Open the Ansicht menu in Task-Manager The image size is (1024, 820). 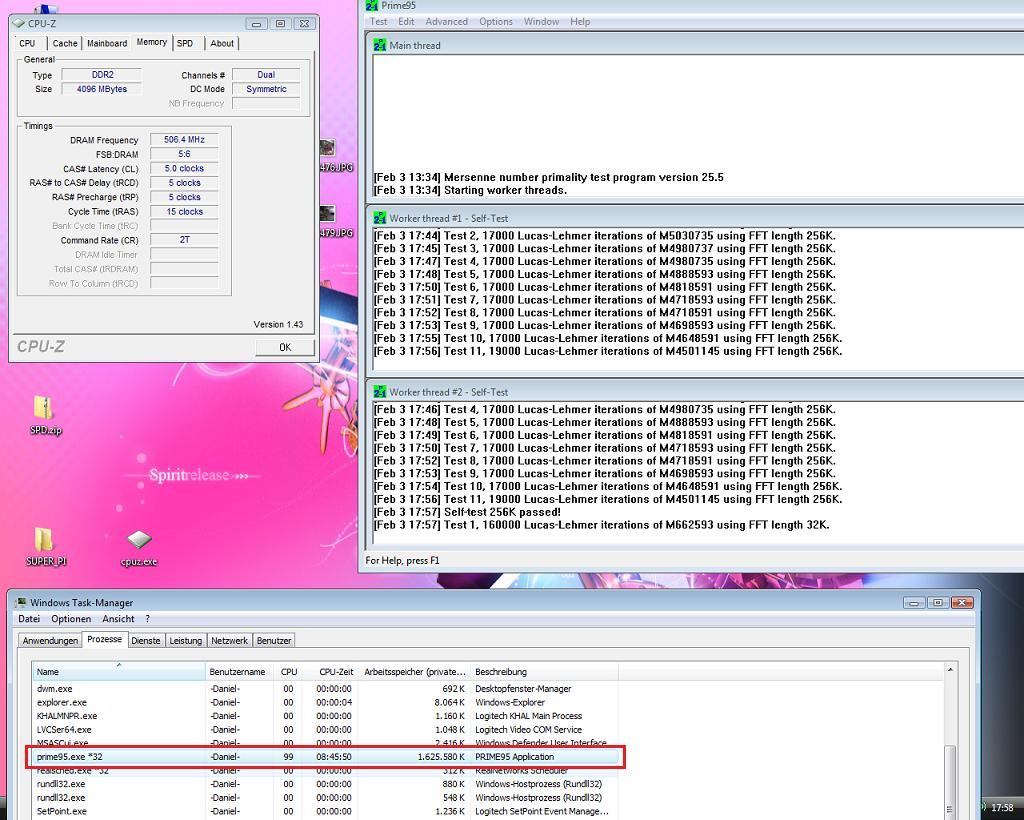[x=118, y=618]
